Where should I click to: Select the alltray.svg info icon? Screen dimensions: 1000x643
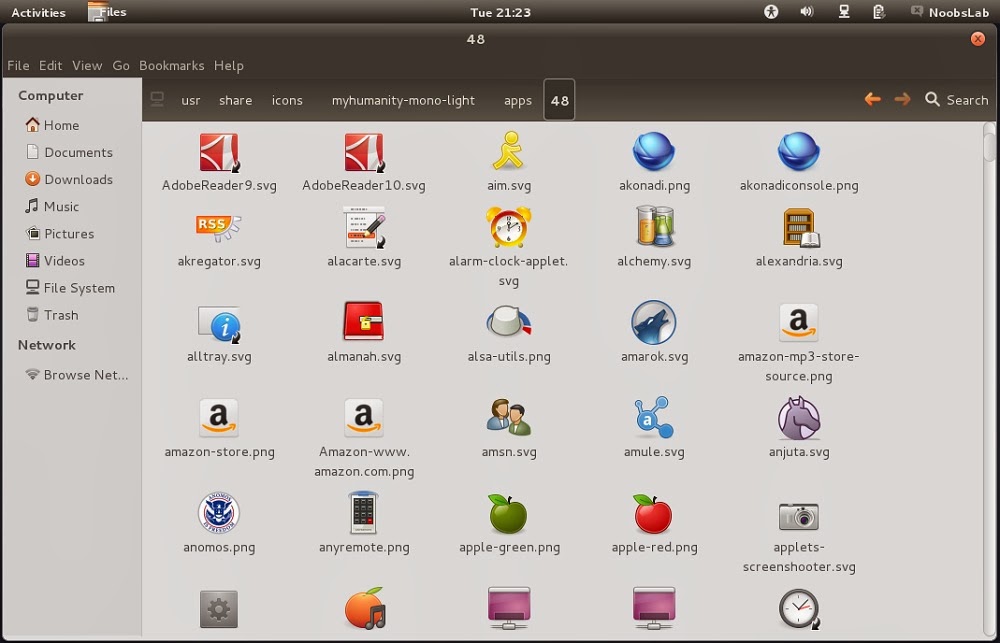pos(220,325)
